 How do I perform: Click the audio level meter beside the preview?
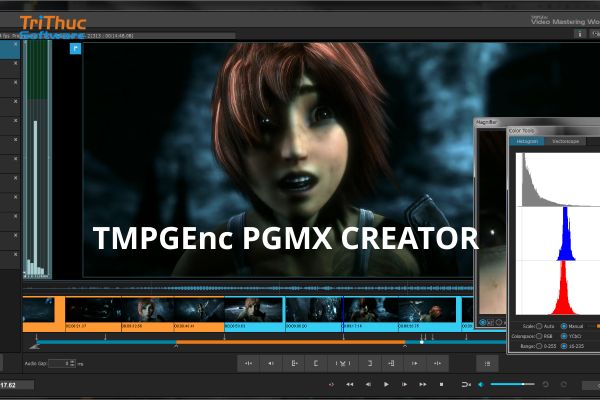point(37,160)
